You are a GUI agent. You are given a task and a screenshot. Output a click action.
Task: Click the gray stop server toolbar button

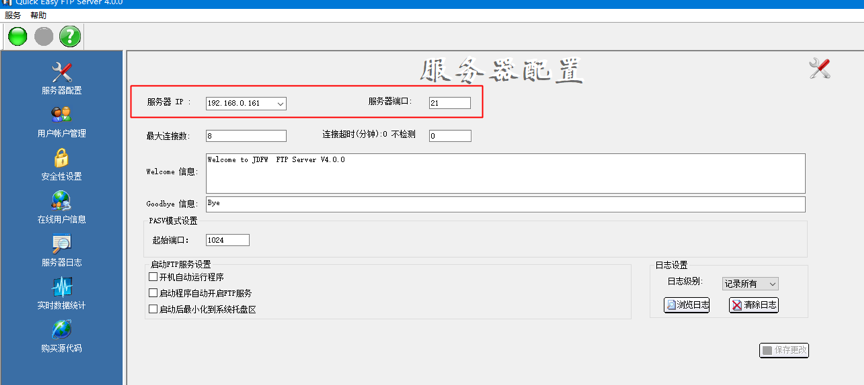click(44, 36)
